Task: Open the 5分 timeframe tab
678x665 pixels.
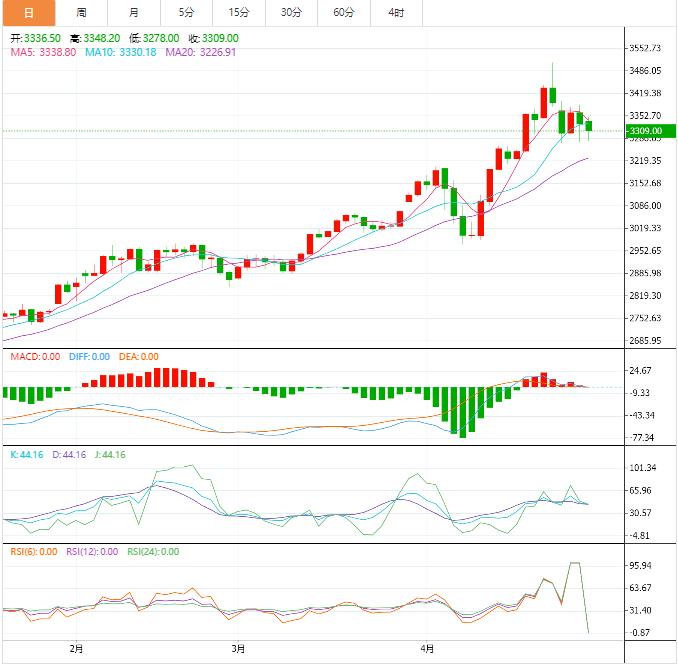Action: [186, 13]
